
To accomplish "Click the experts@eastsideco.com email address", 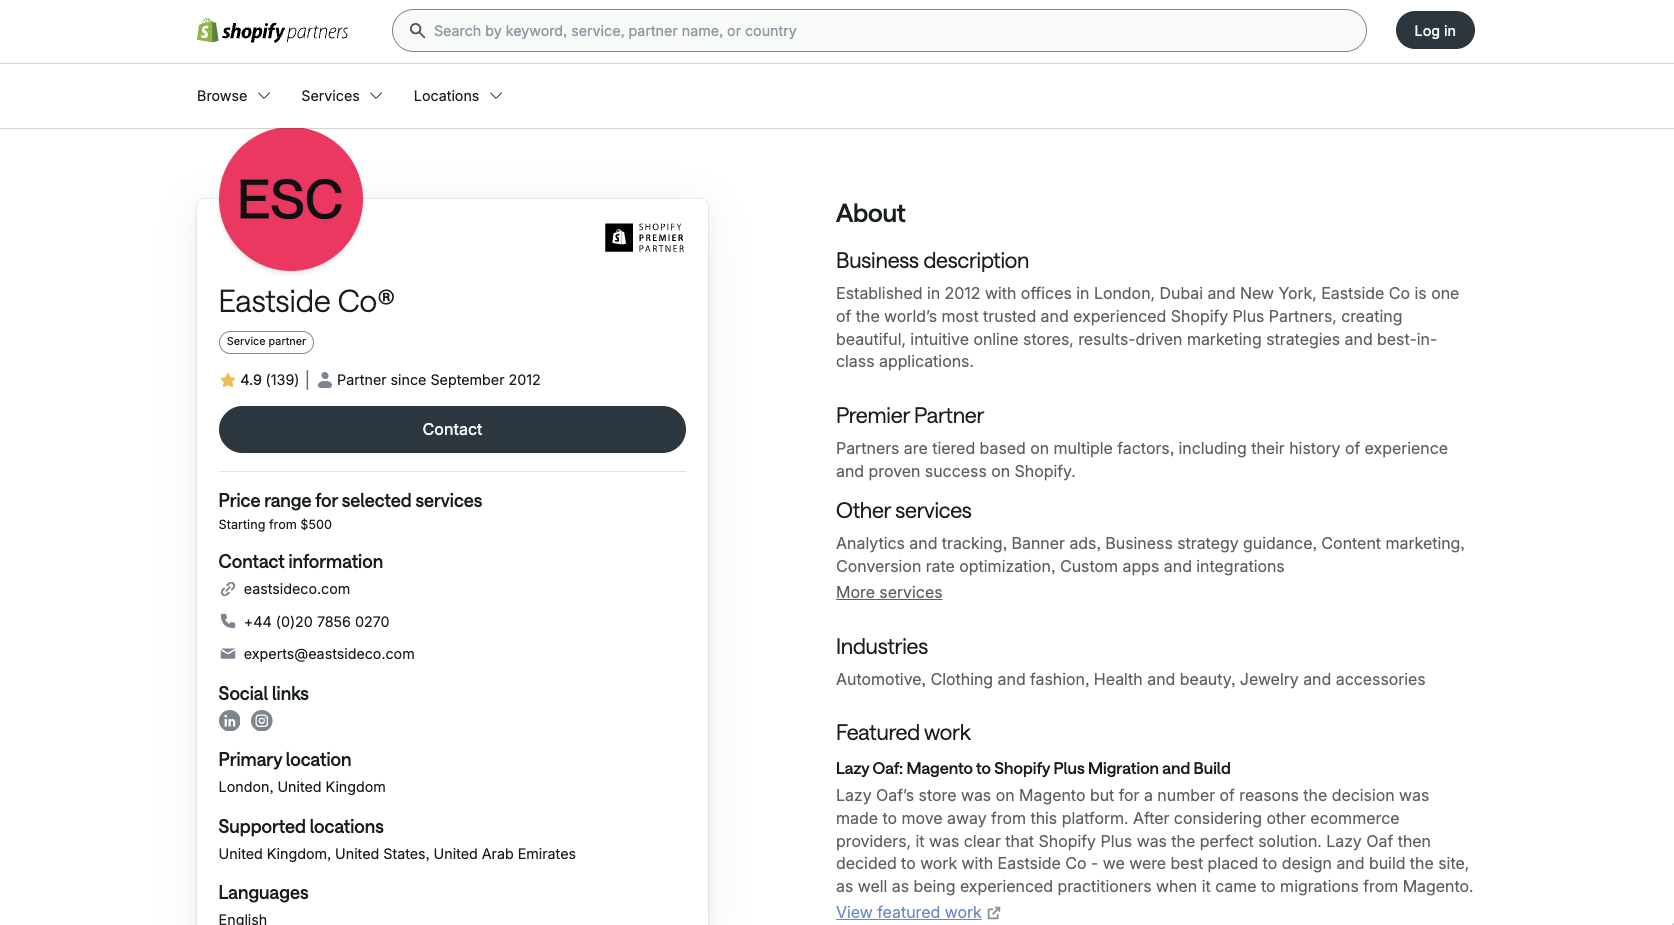I will (329, 654).
